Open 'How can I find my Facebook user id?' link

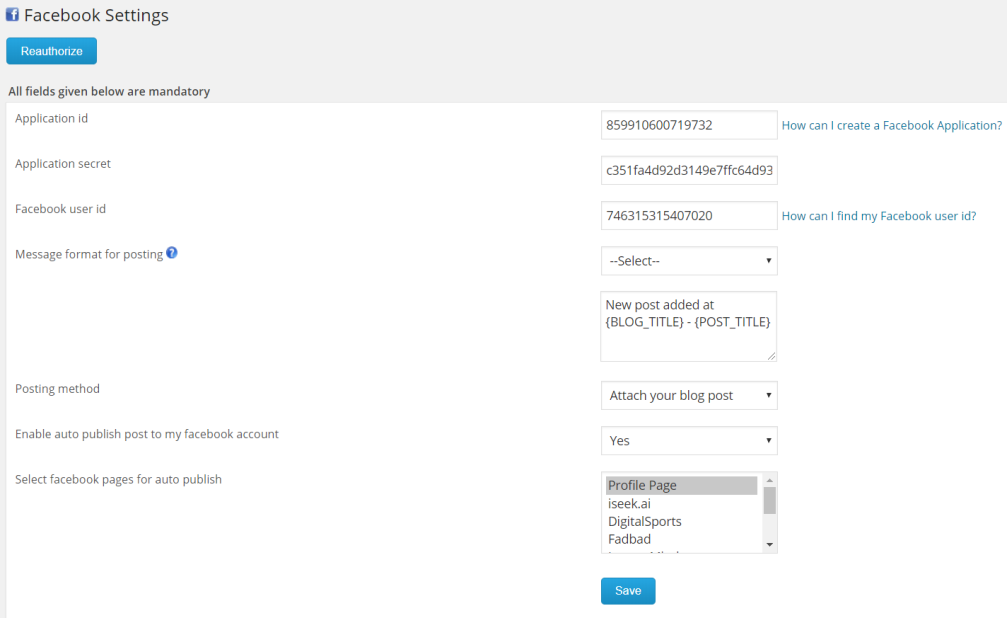[878, 216]
